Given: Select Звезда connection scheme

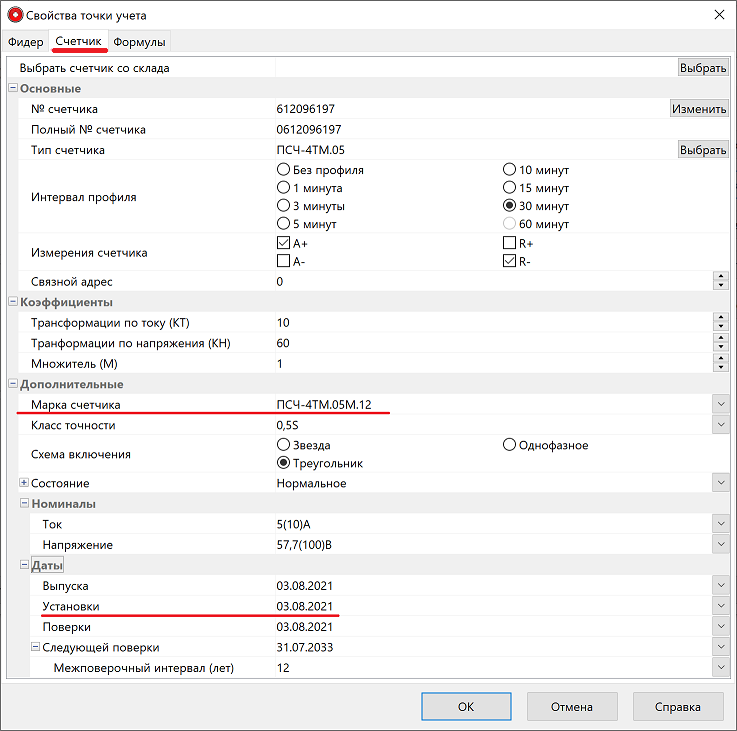Looking at the screenshot, I should (284, 445).
